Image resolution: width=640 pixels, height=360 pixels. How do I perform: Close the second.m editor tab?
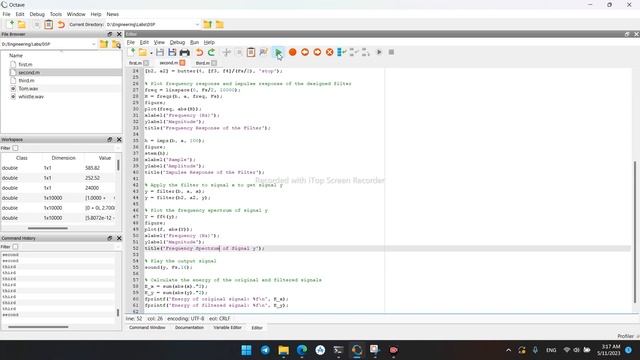coord(182,62)
